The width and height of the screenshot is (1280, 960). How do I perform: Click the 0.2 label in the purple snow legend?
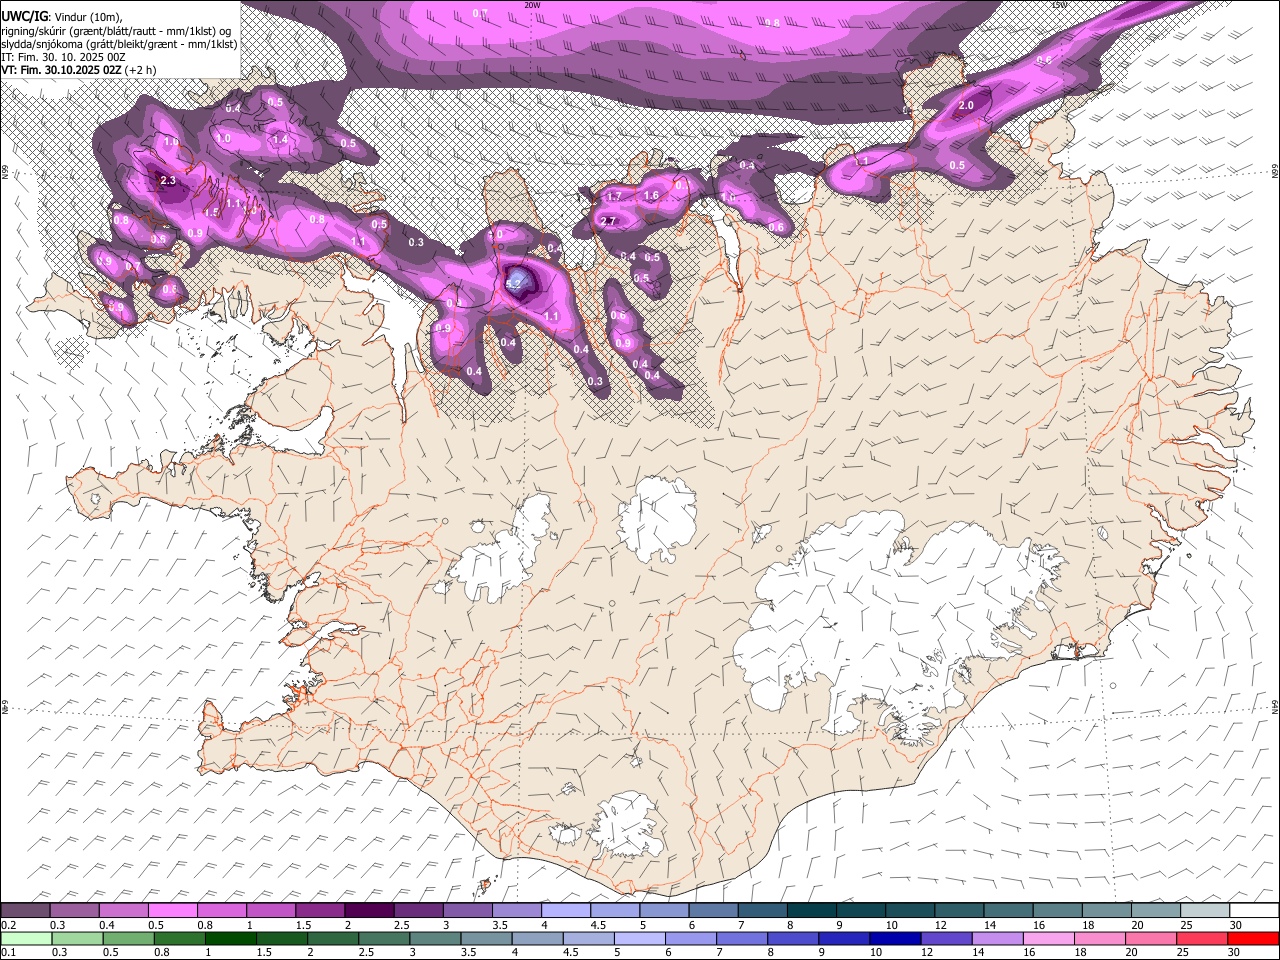click(x=8, y=925)
